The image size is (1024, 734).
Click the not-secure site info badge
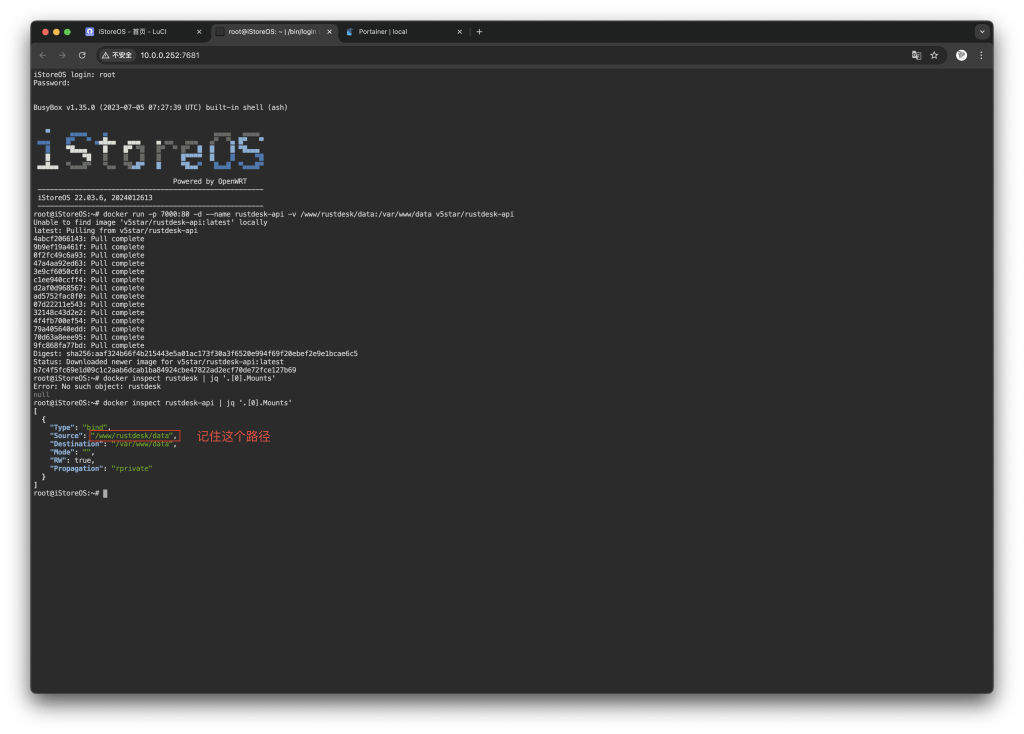coord(116,55)
